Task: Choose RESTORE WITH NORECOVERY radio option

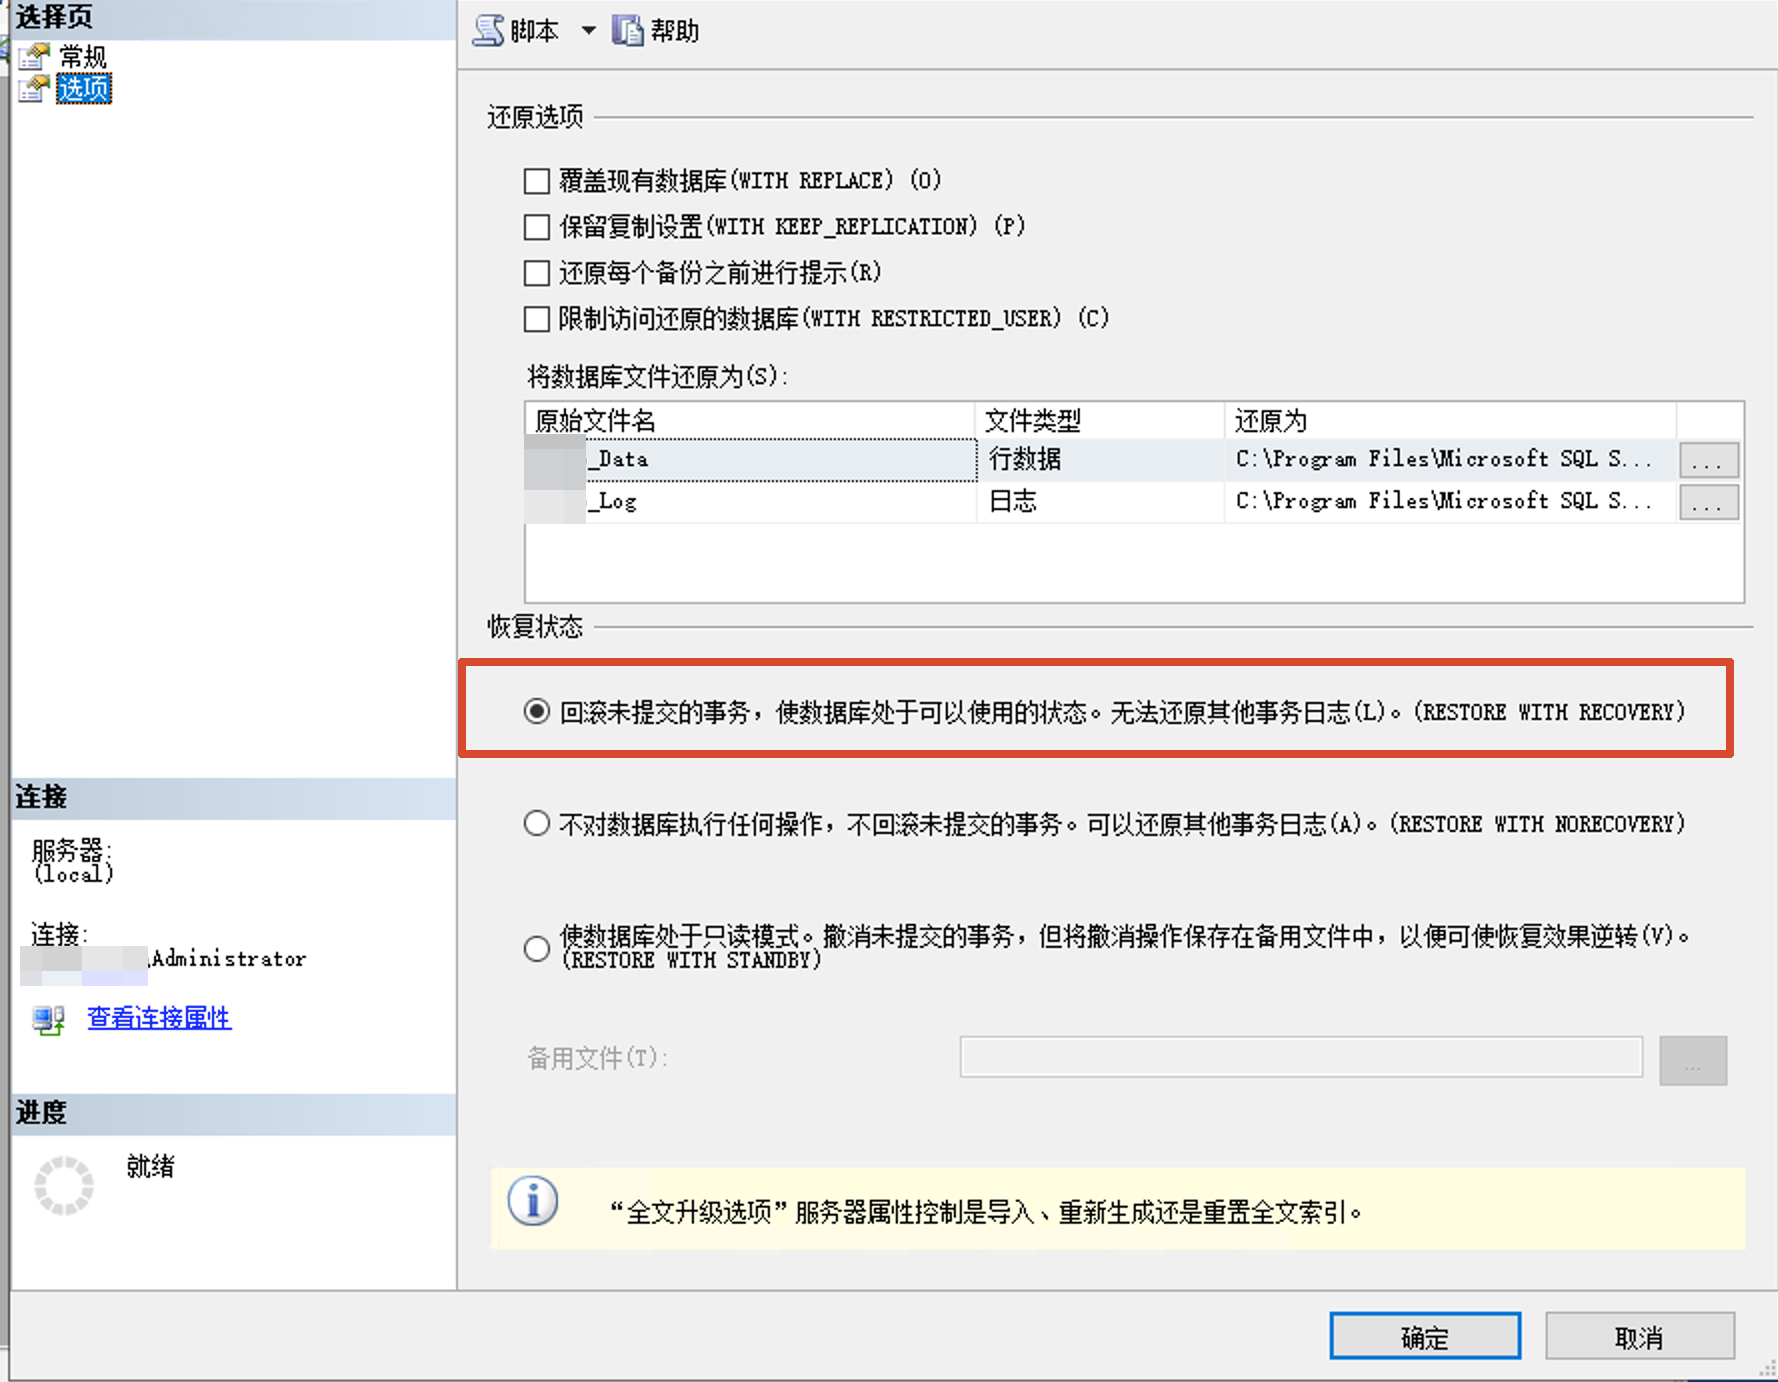Action: [537, 823]
